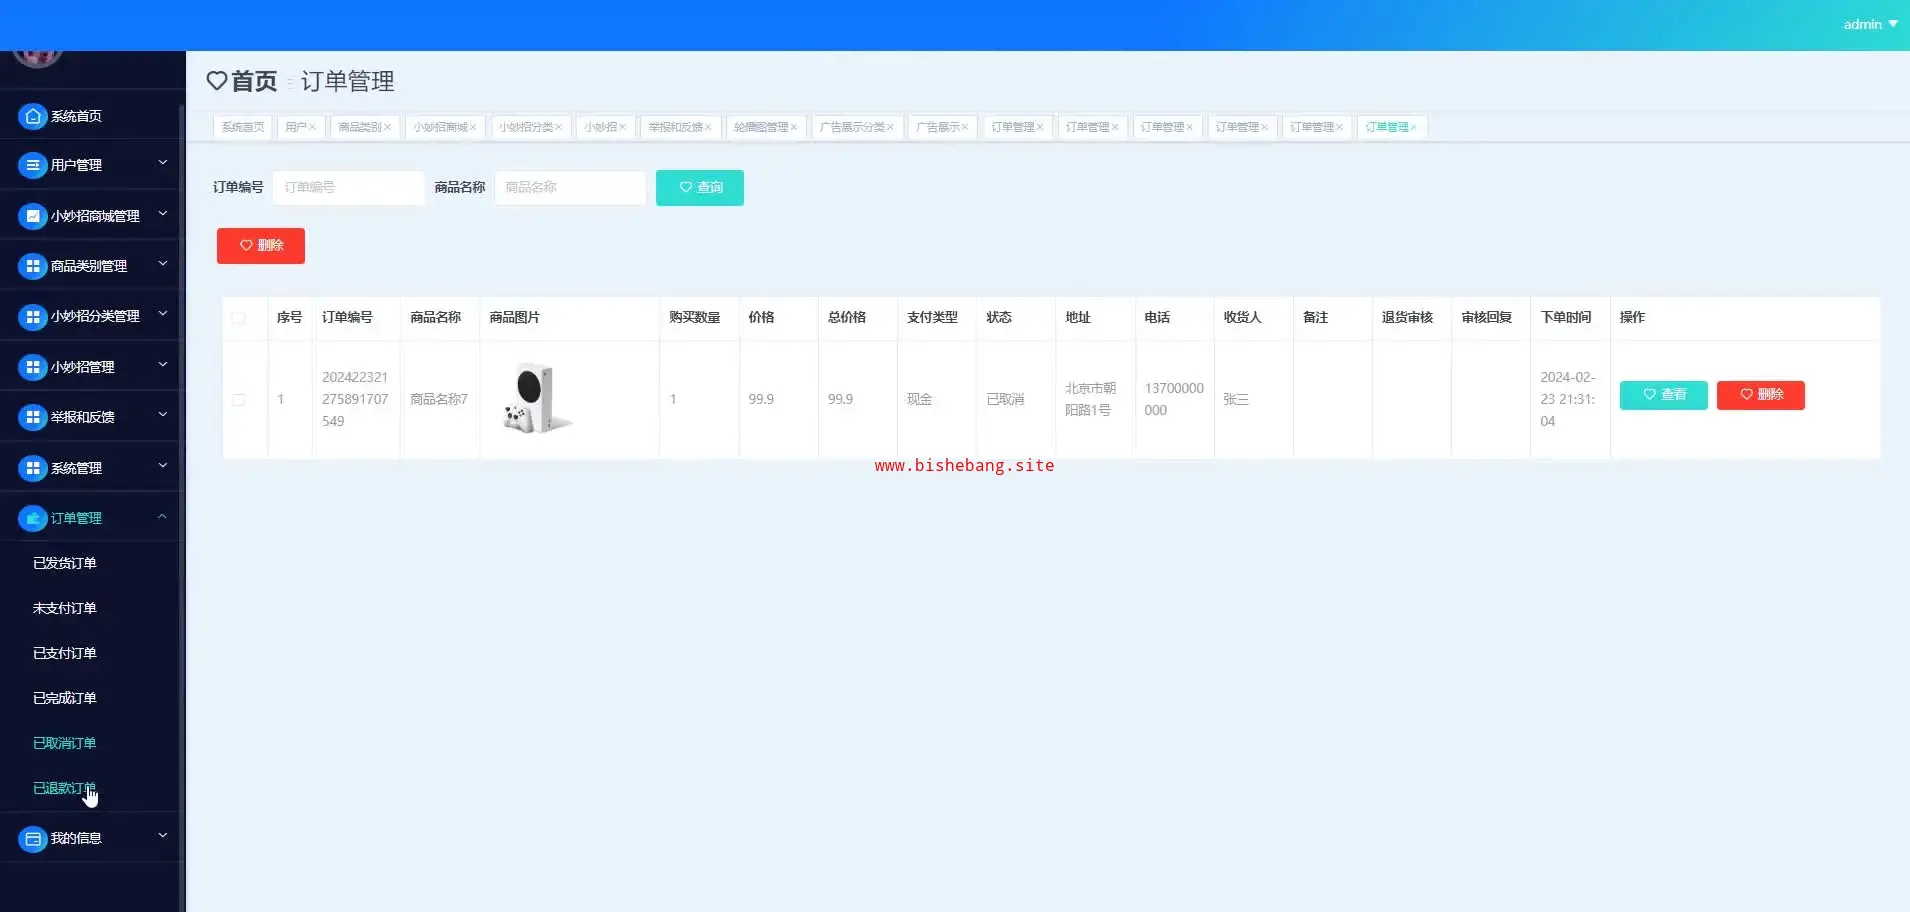The width and height of the screenshot is (1910, 912).
Task: Expand the 用户管理 menu chevron
Action: pos(163,162)
